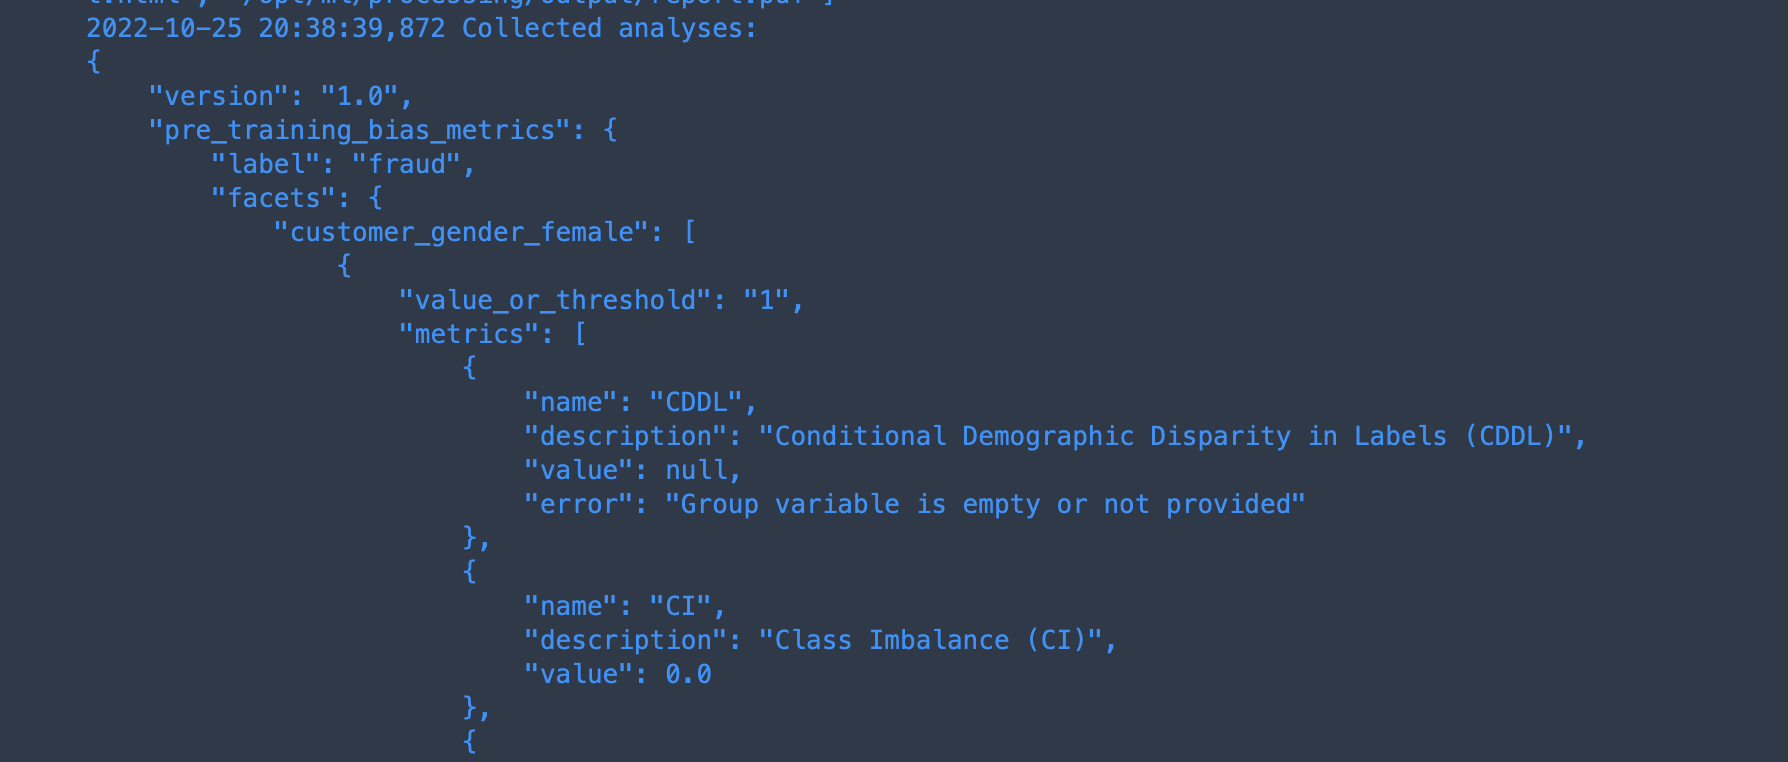Click the "metrics" key

(x=469, y=334)
